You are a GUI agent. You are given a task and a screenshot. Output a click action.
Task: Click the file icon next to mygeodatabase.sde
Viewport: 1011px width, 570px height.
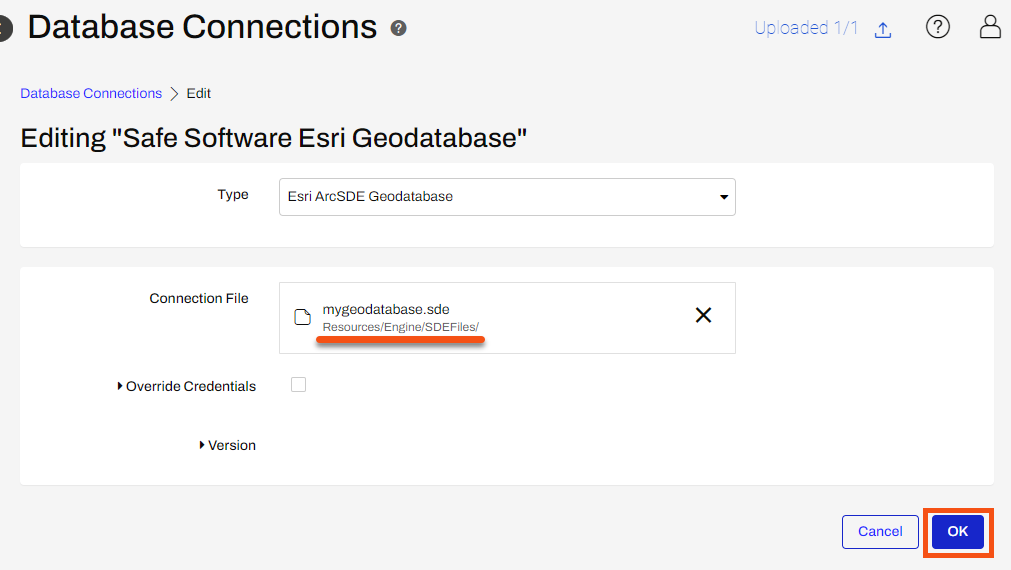pos(302,317)
